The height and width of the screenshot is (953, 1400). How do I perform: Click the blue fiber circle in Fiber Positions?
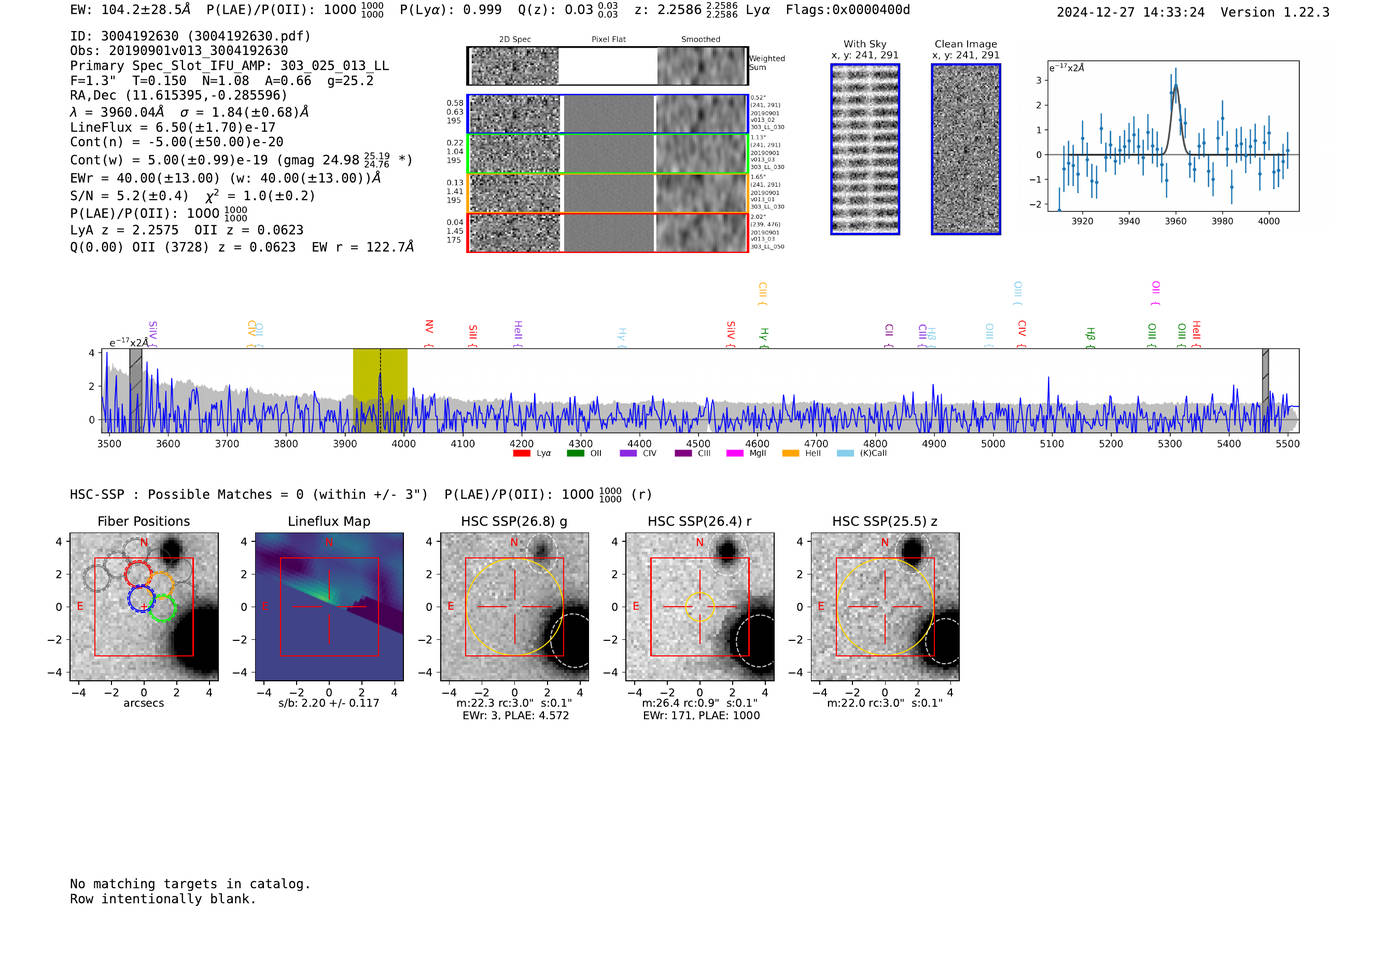(141, 598)
